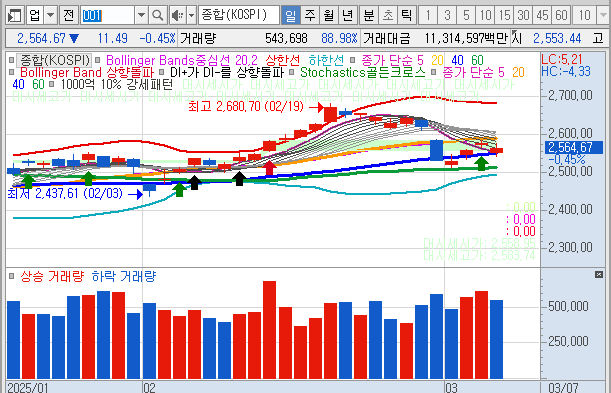Toggle Bollinger Band 상향돌파 signal checkbox
This screenshot has width=611, height=393.
tap(12, 72)
